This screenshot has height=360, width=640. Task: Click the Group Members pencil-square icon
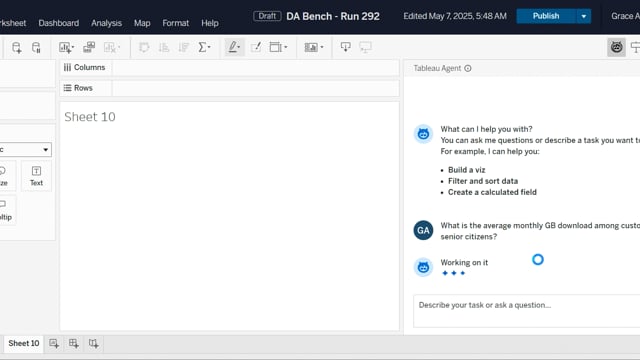click(256, 47)
